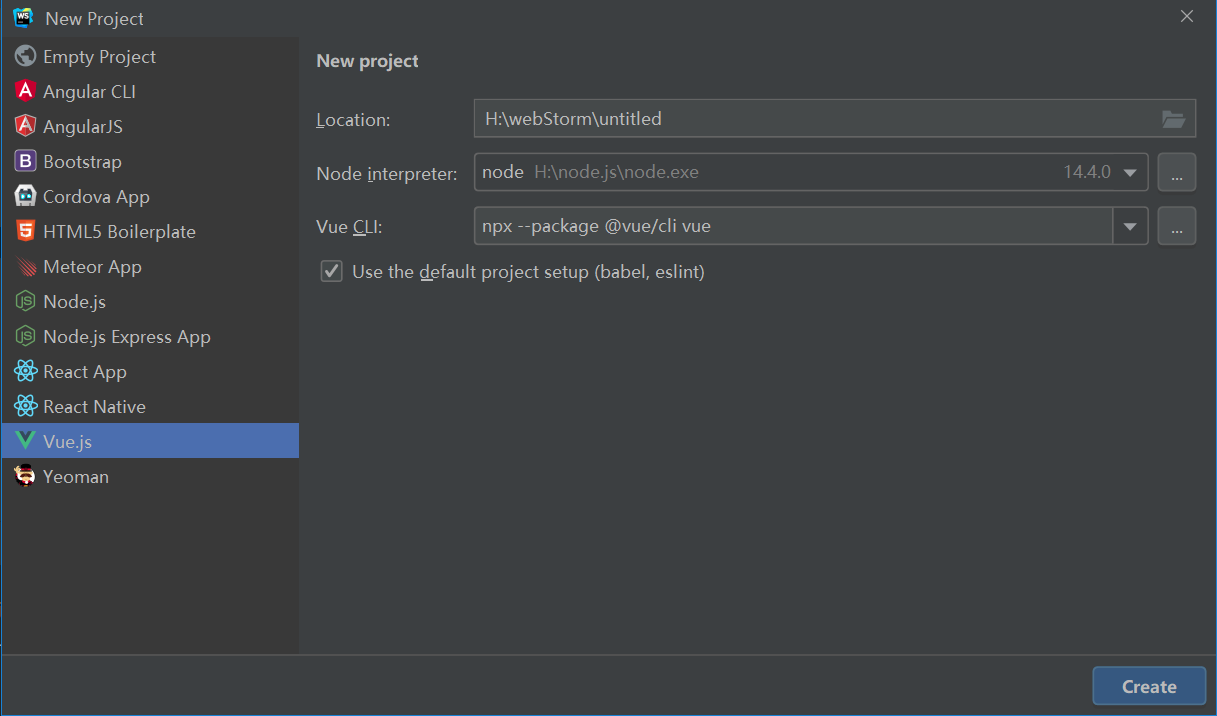Screen dimensions: 1217x716
Task: Click the Empty Project globe icon
Action: [x=25, y=57]
